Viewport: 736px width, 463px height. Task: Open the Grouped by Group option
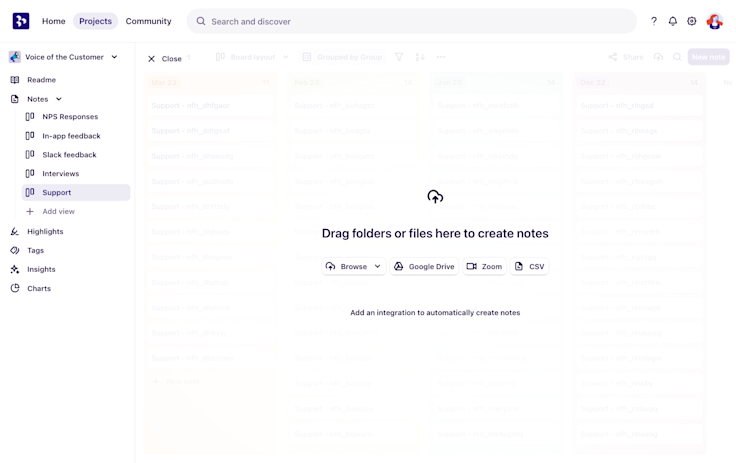[342, 57]
